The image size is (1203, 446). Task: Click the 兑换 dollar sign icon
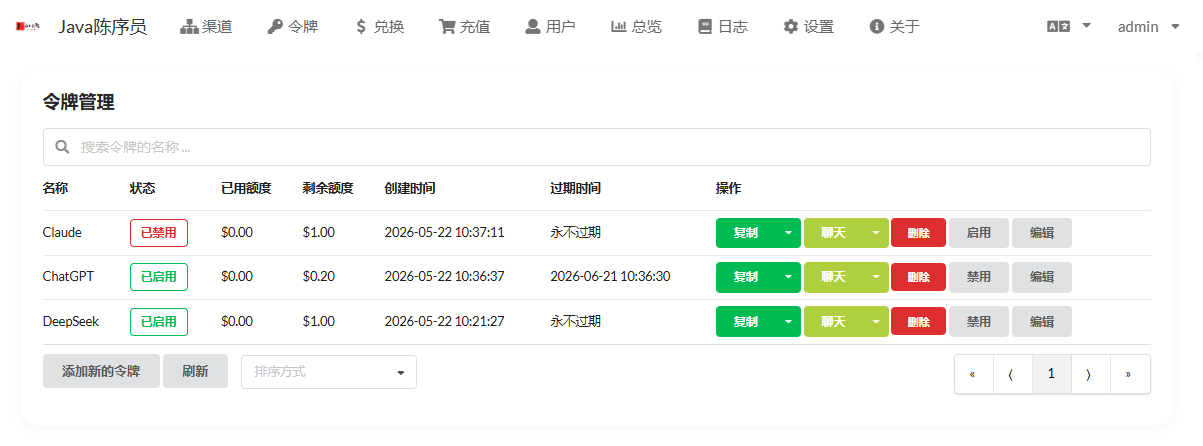coord(361,27)
